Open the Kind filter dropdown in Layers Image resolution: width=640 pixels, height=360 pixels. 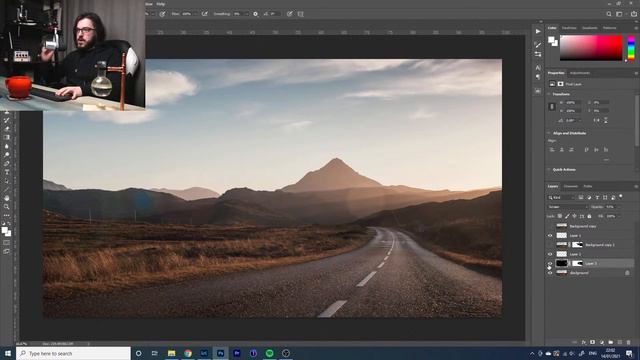561,198
